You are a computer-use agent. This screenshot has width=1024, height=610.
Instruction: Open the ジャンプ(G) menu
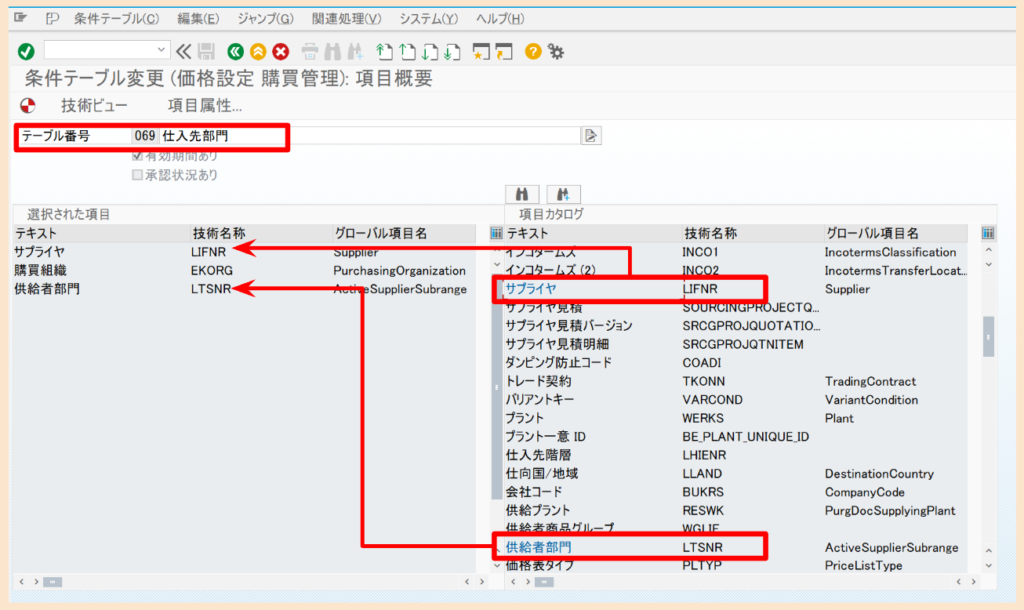[265, 18]
